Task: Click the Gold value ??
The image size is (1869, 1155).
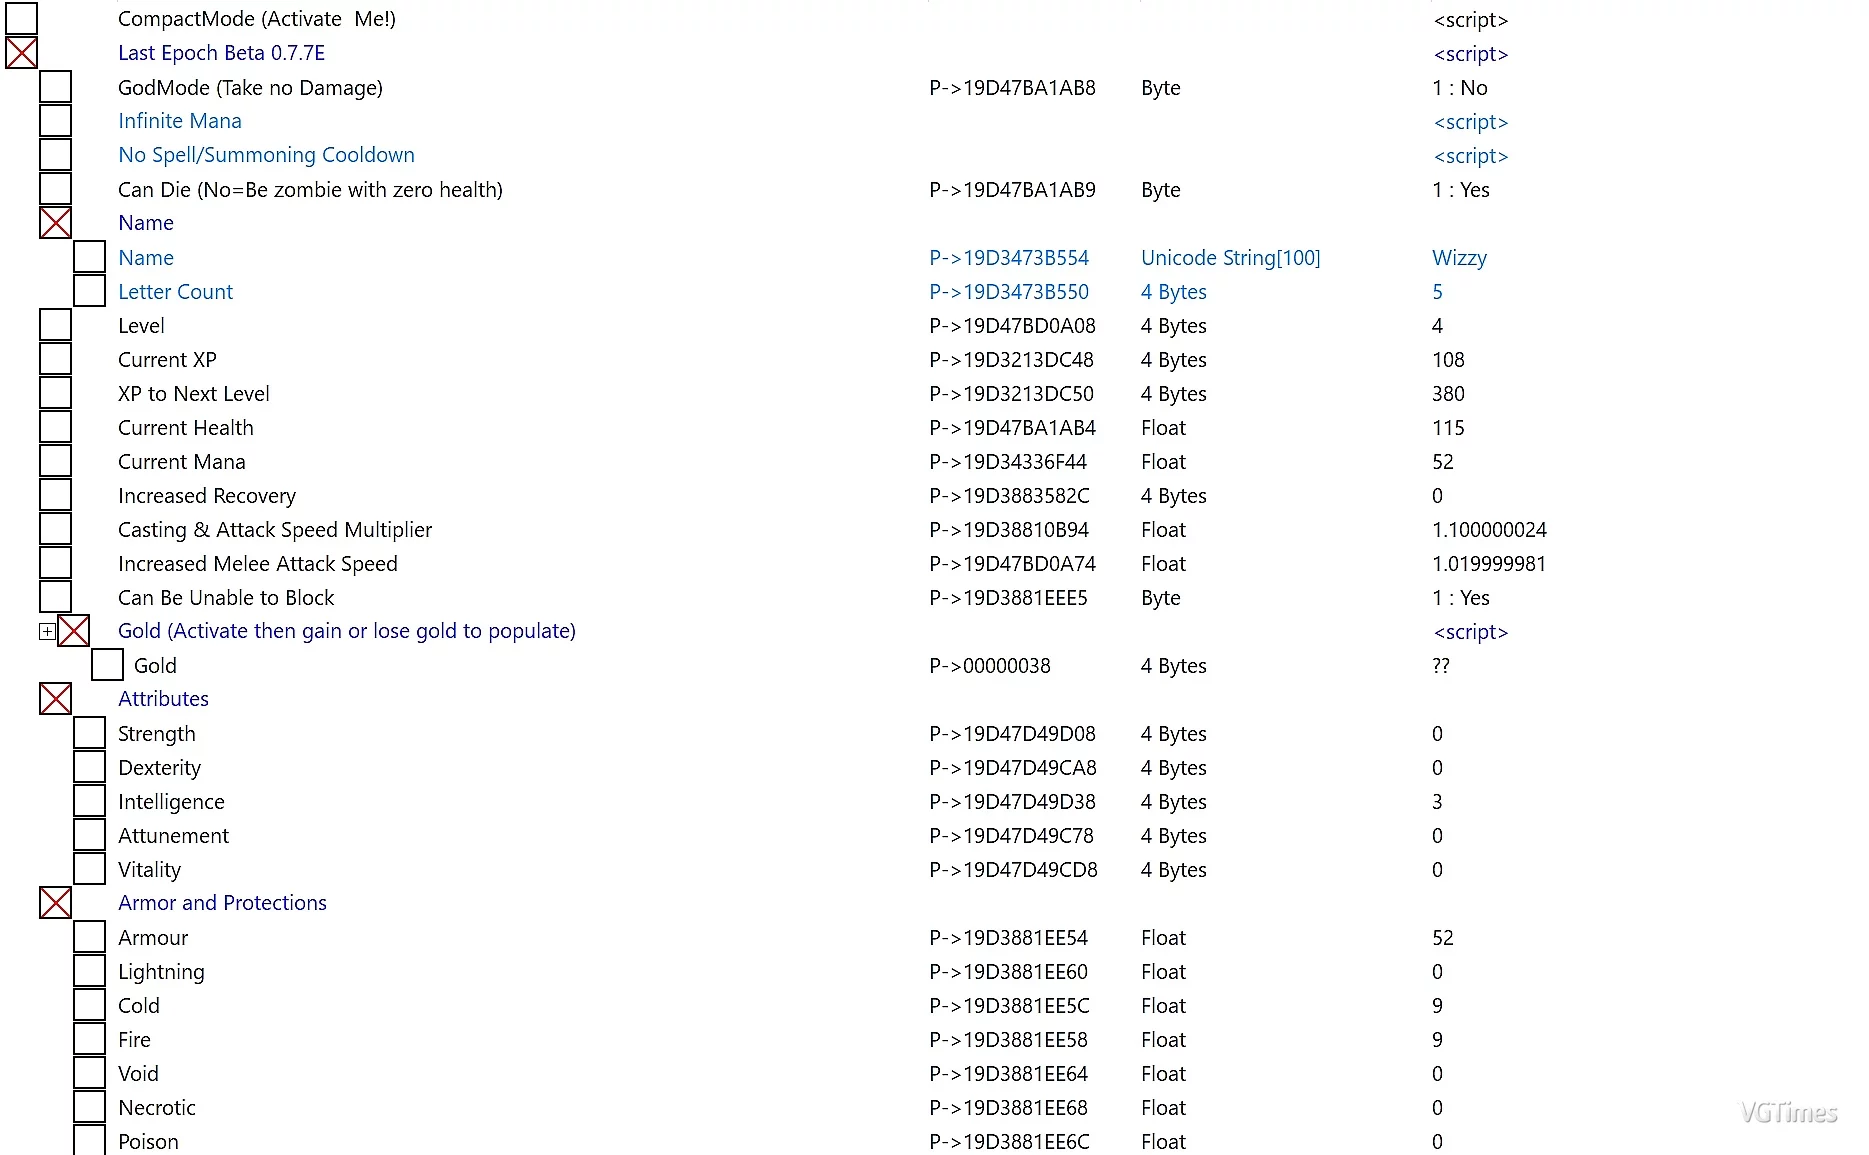Action: (x=1440, y=666)
